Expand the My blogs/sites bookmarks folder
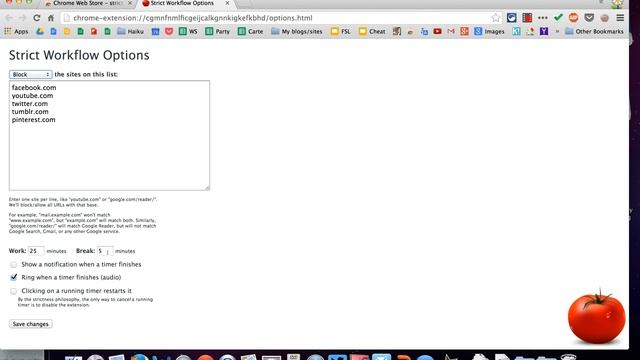Viewport: 640px width, 360px height. pyautogui.click(x=297, y=31)
